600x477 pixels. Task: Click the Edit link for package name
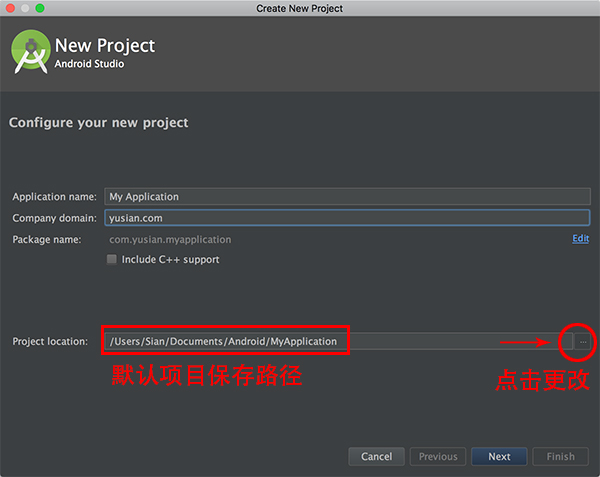pos(580,239)
